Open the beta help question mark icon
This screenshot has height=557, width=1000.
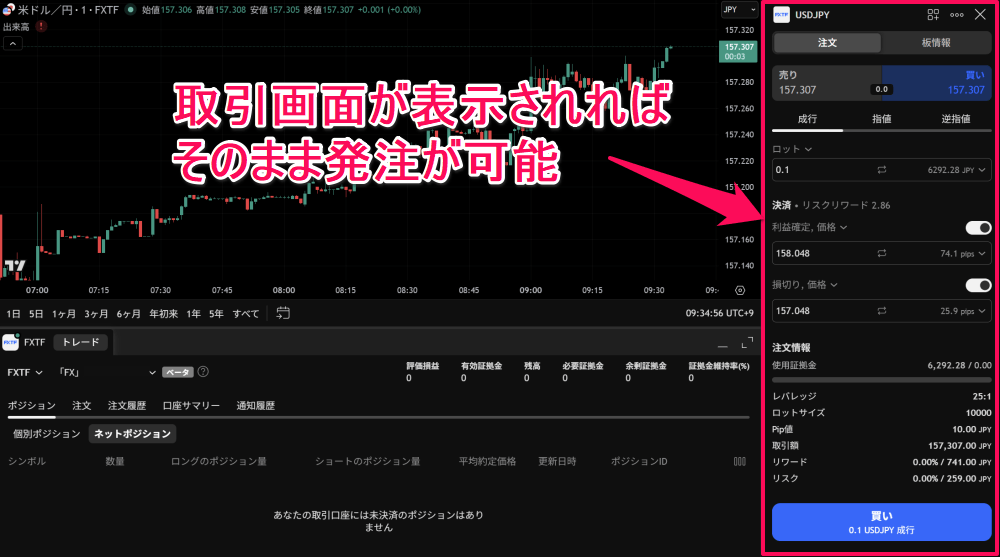[x=203, y=371]
